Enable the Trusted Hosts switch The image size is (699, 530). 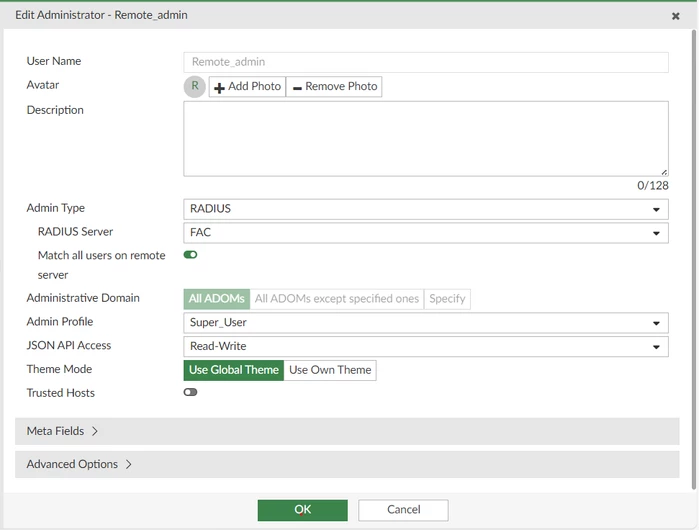pyautogui.click(x=190, y=392)
